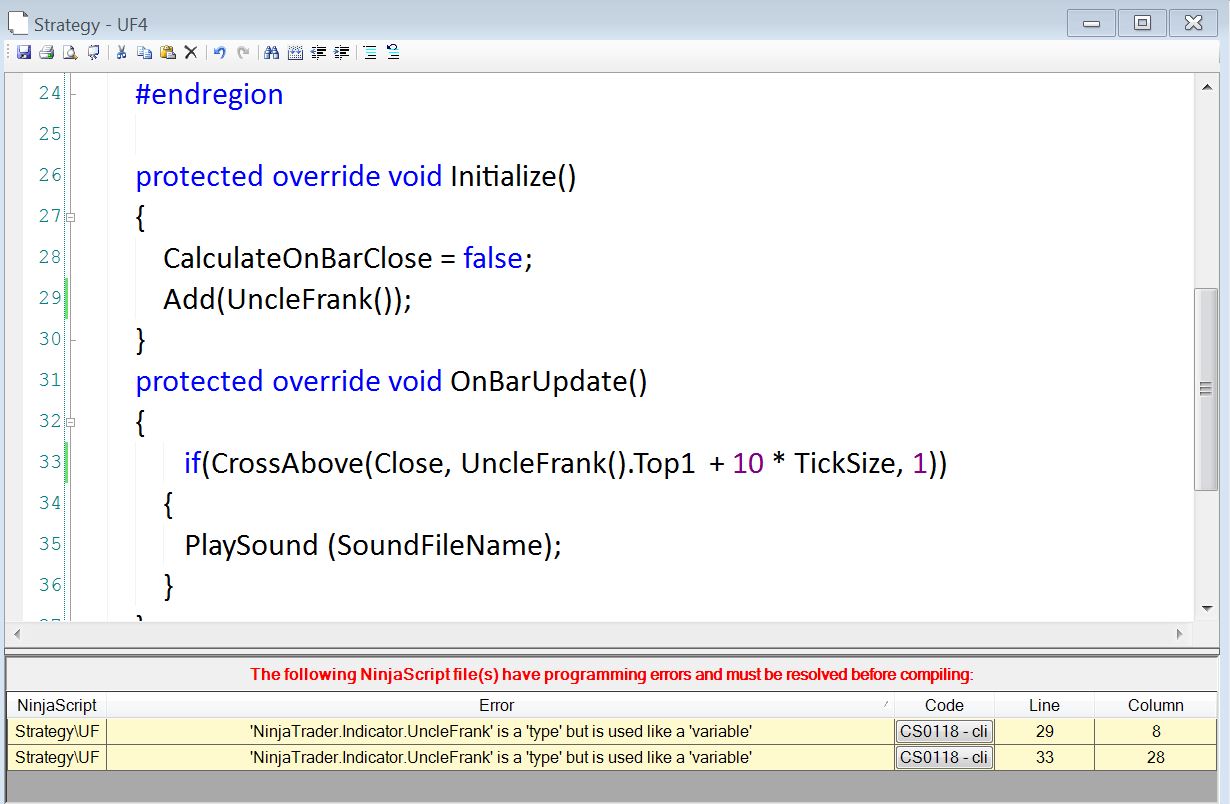Click the Column header in the error grid
Image resolution: width=1230 pixels, height=804 pixels.
click(x=1156, y=705)
